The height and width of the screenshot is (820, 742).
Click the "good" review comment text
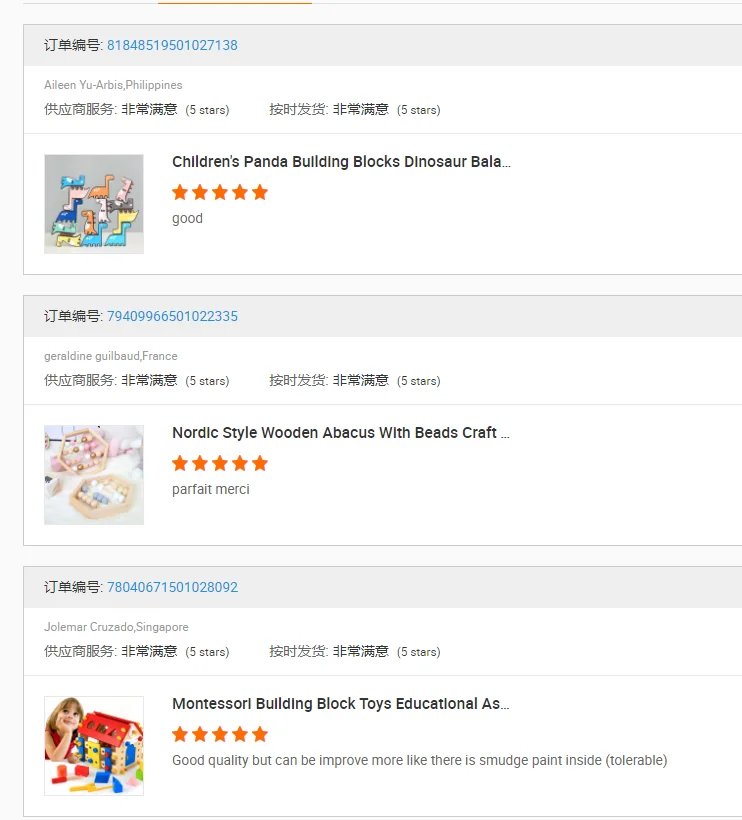(187, 218)
